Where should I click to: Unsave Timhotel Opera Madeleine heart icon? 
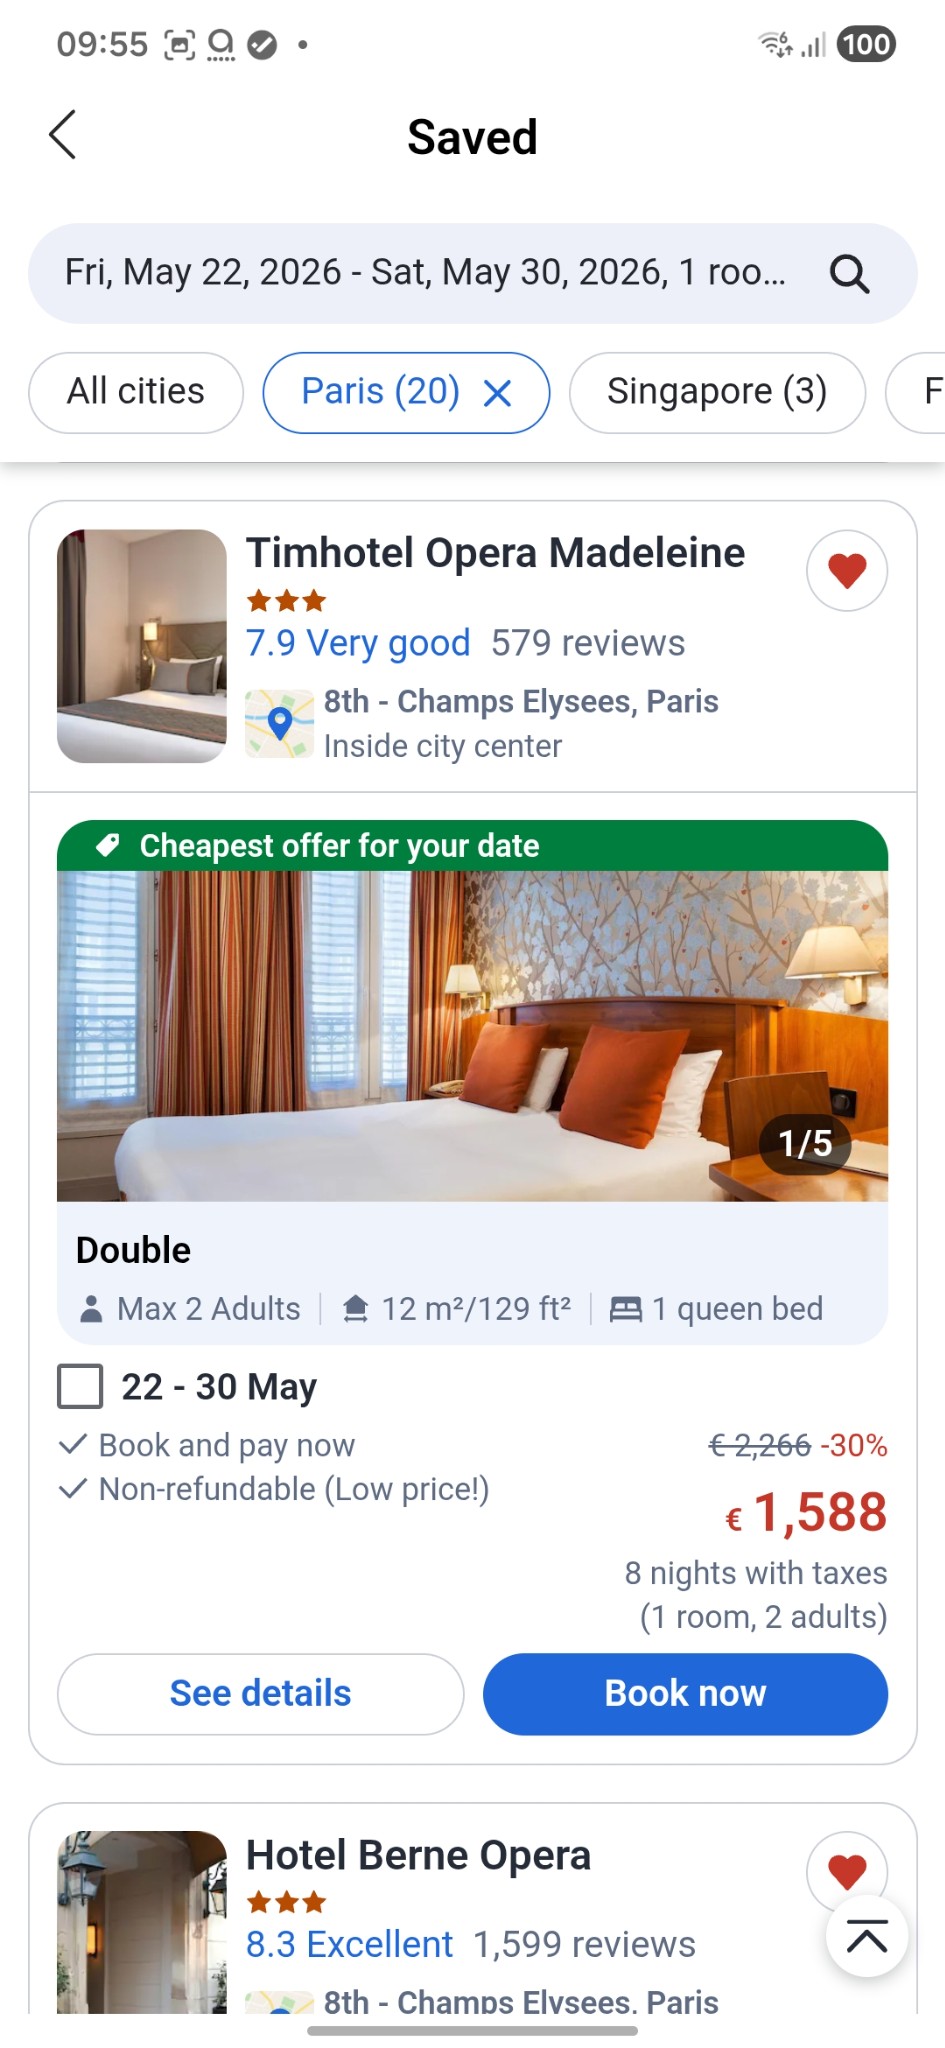click(x=847, y=570)
